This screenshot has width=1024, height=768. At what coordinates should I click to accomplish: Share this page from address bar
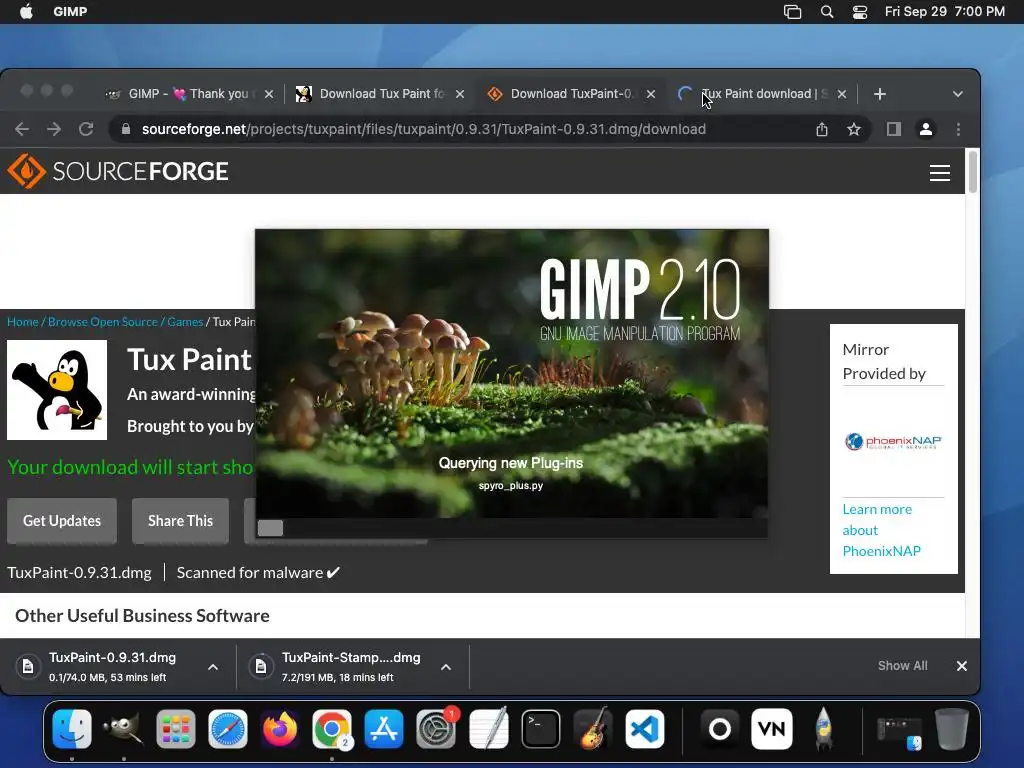822,129
